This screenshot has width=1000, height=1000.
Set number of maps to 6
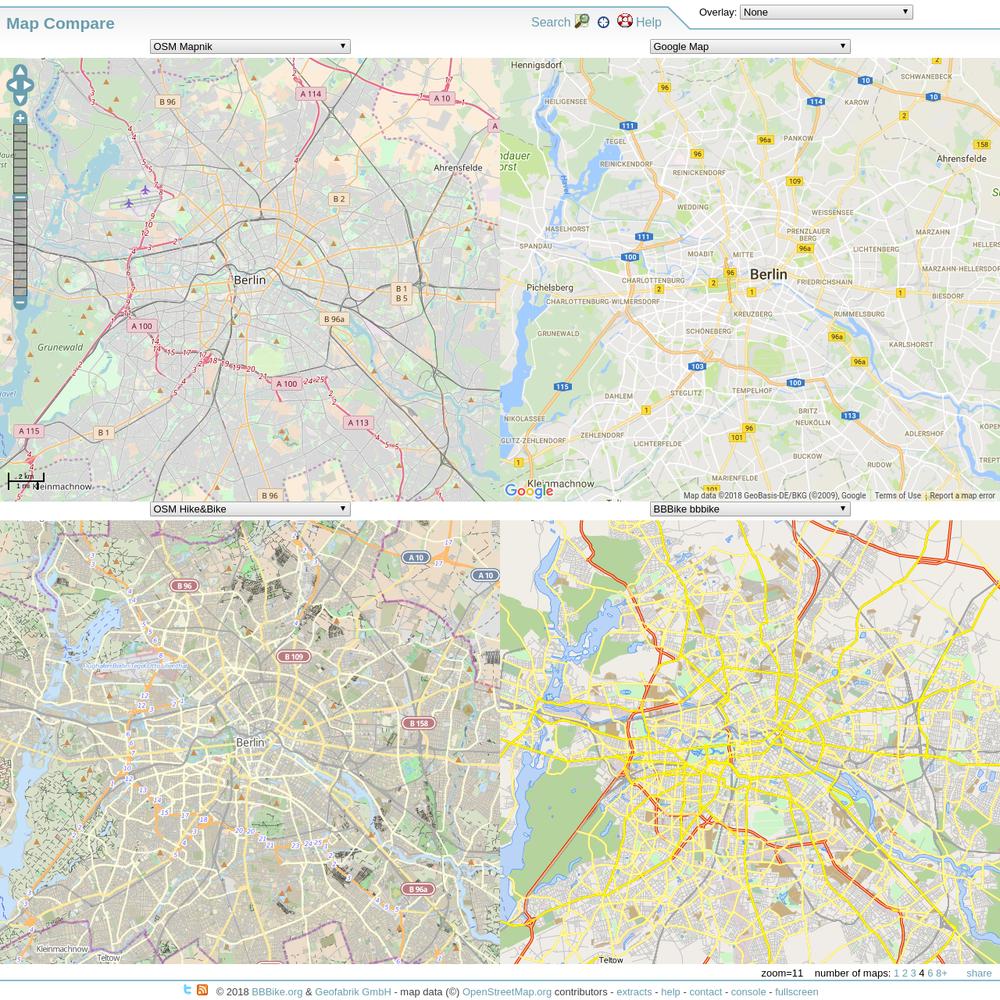pos(930,973)
